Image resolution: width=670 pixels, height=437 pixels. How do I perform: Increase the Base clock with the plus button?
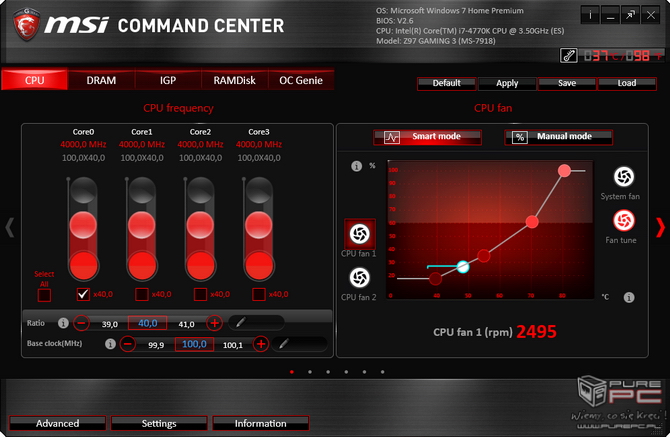point(261,343)
